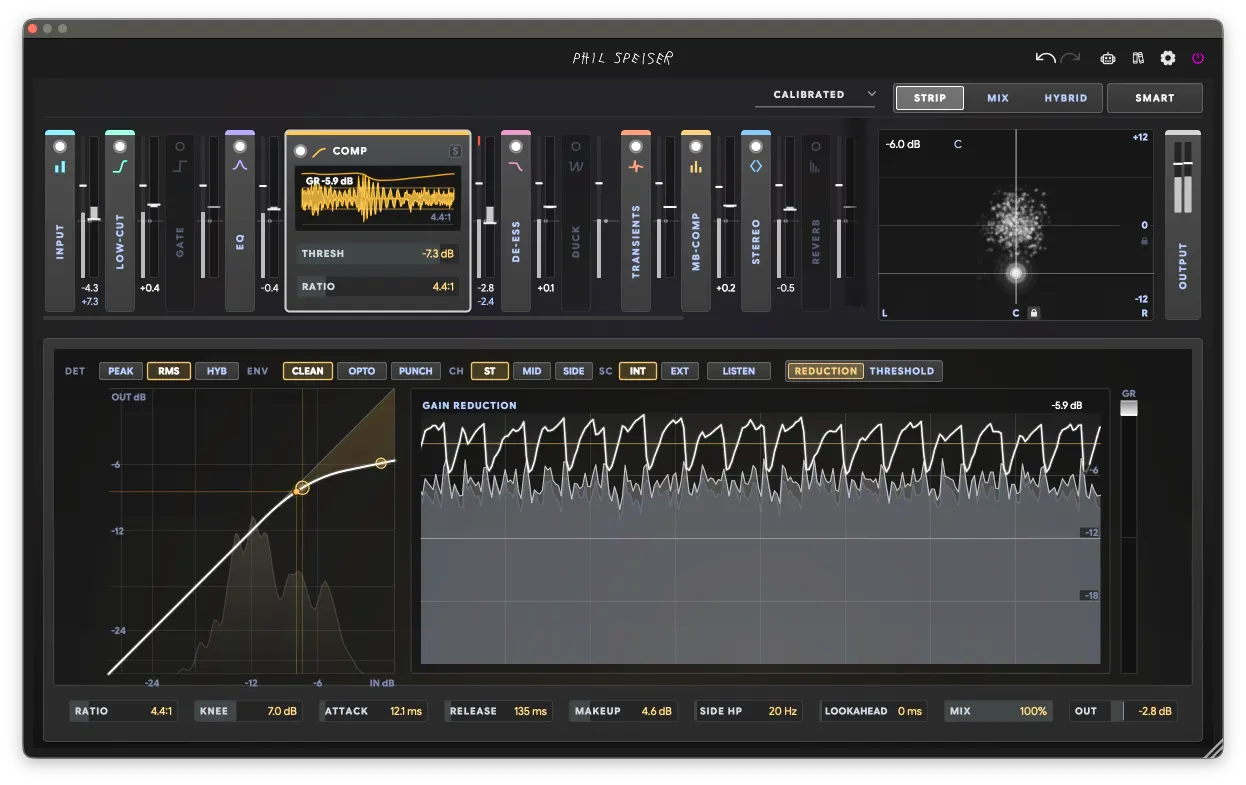Open the settings gear icon
Screen dimensions: 1246x785
pyautogui.click(x=1168, y=58)
